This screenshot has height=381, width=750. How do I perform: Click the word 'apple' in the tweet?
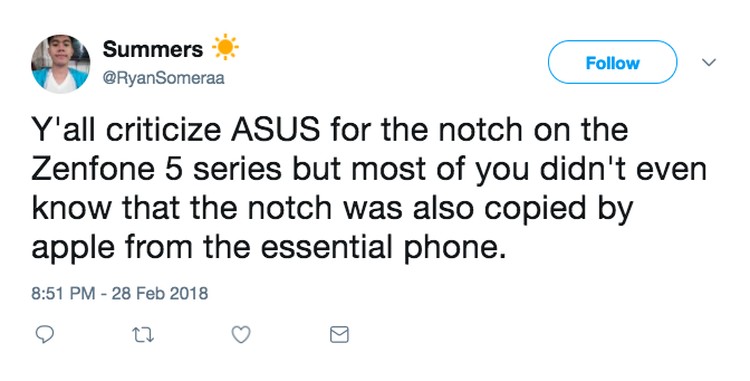74,250
